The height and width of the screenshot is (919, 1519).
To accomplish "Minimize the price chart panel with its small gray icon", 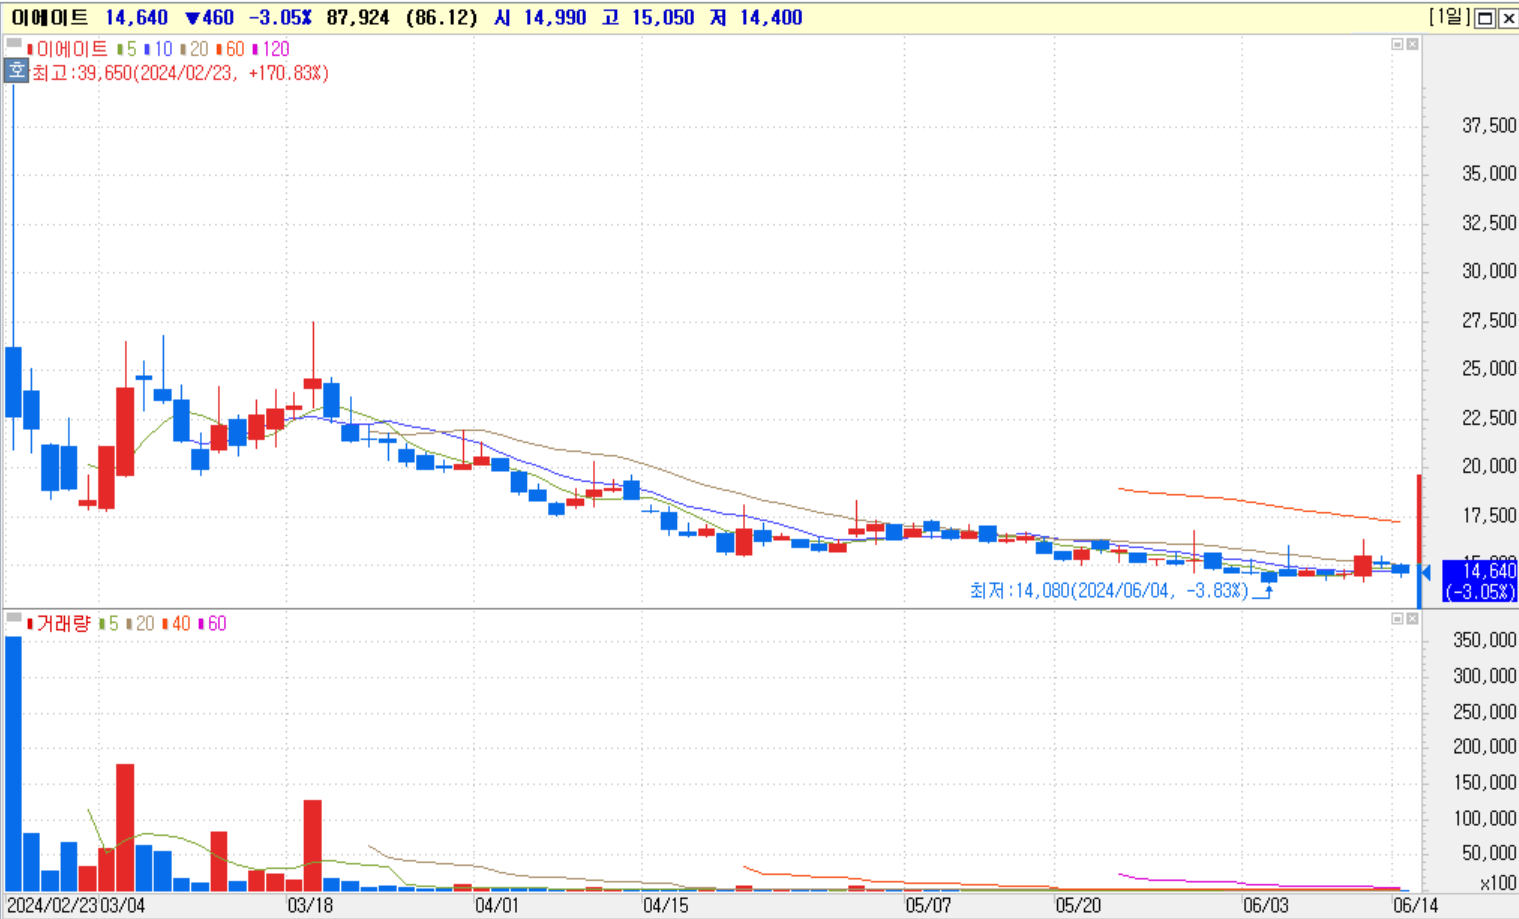I will [x=1397, y=44].
